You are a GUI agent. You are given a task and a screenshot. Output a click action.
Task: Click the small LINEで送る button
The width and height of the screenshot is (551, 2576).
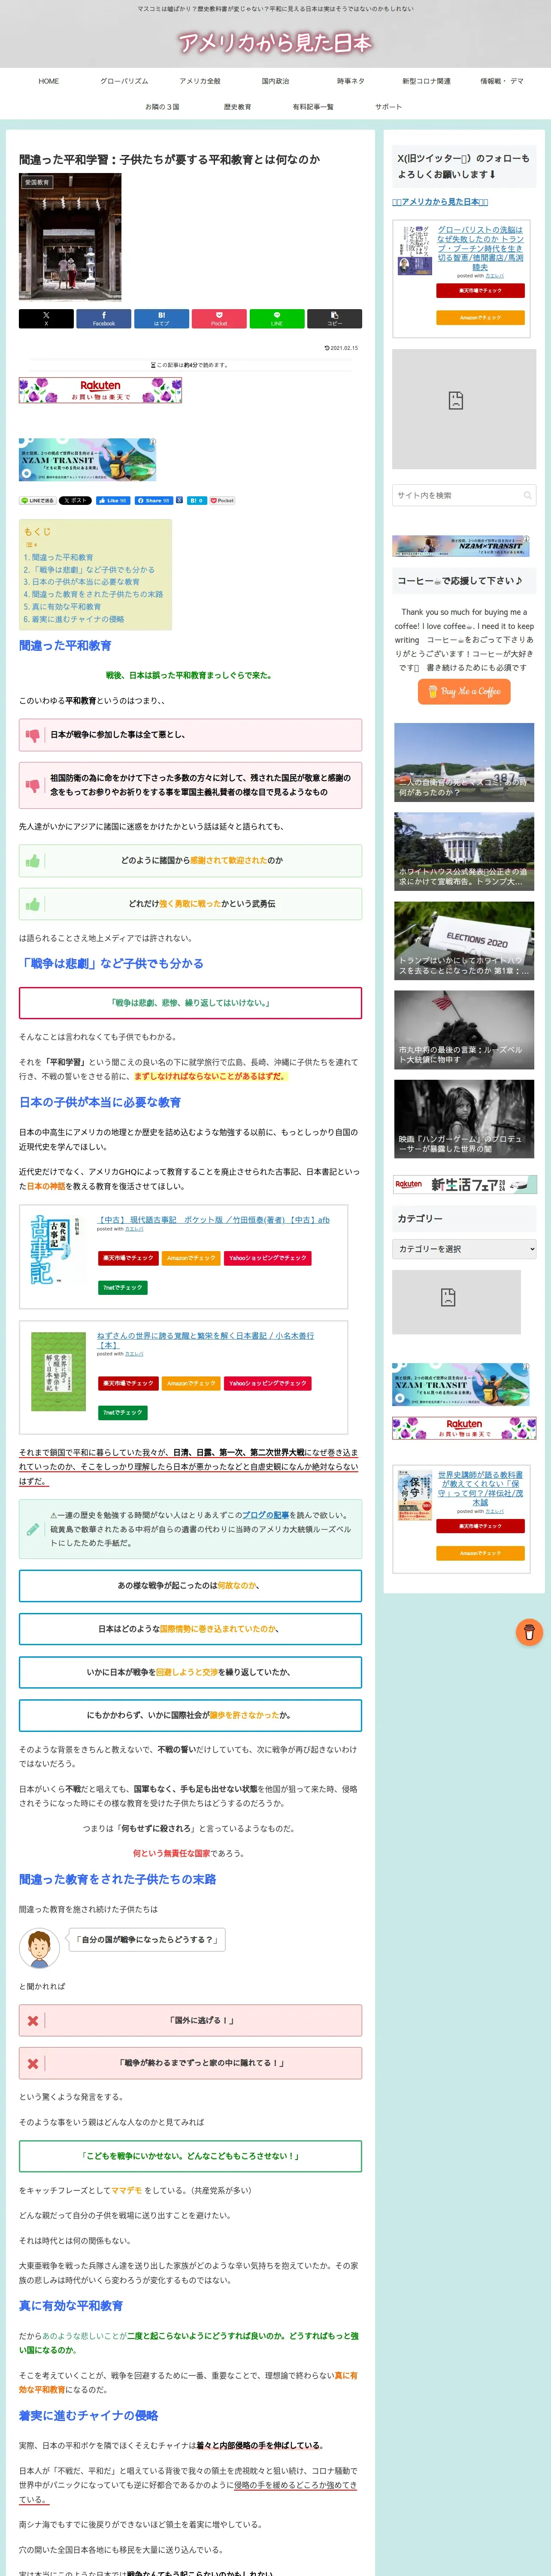pyautogui.click(x=38, y=500)
